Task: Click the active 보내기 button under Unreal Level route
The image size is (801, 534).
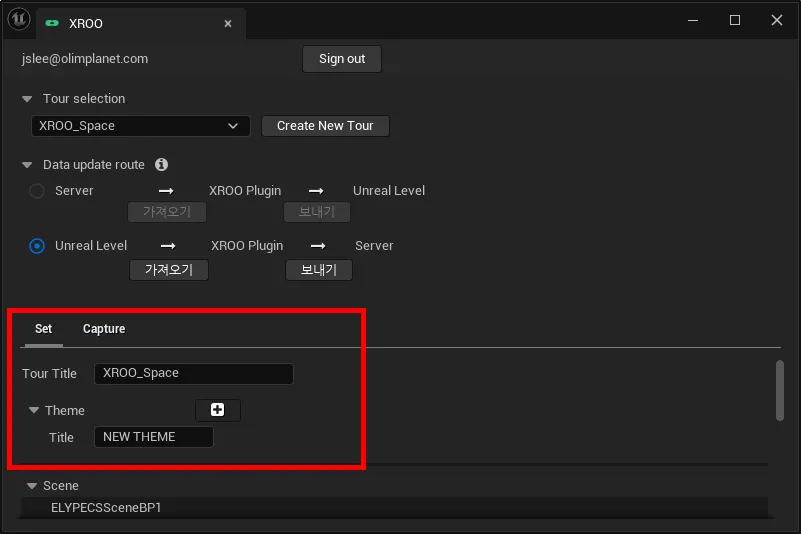Action: (319, 270)
